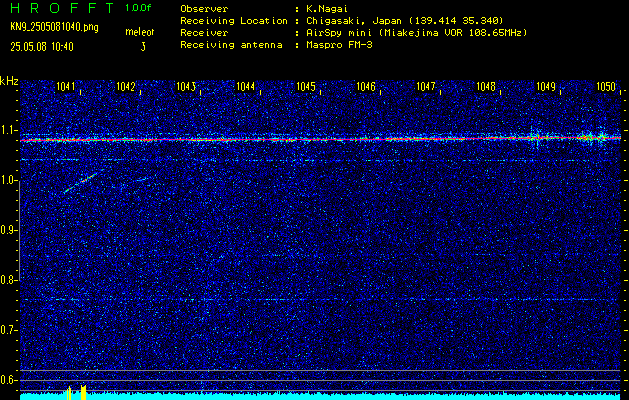Click the 1045 time axis marker
The height and width of the screenshot is (400, 629).
[x=306, y=87]
